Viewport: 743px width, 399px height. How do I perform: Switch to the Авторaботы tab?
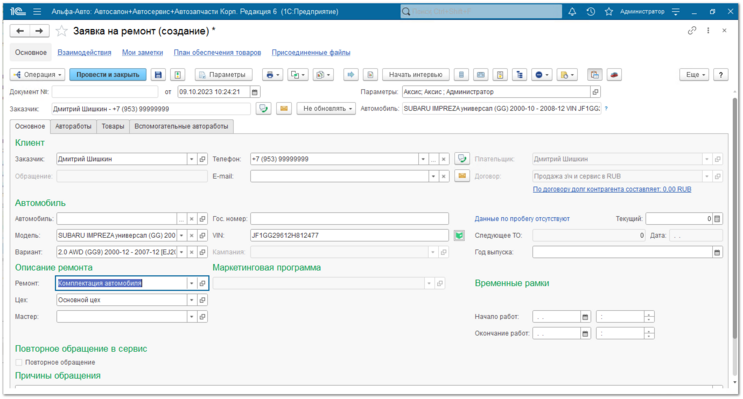[73, 127]
